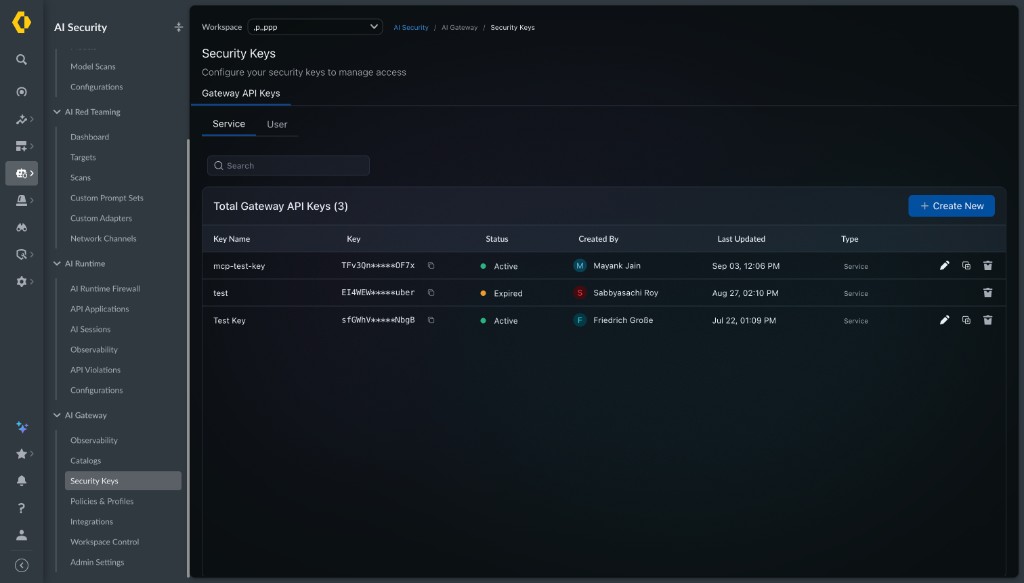Collapse sidebar with the circled arrow icon
The image size is (1024, 583).
pyautogui.click(x=22, y=565)
